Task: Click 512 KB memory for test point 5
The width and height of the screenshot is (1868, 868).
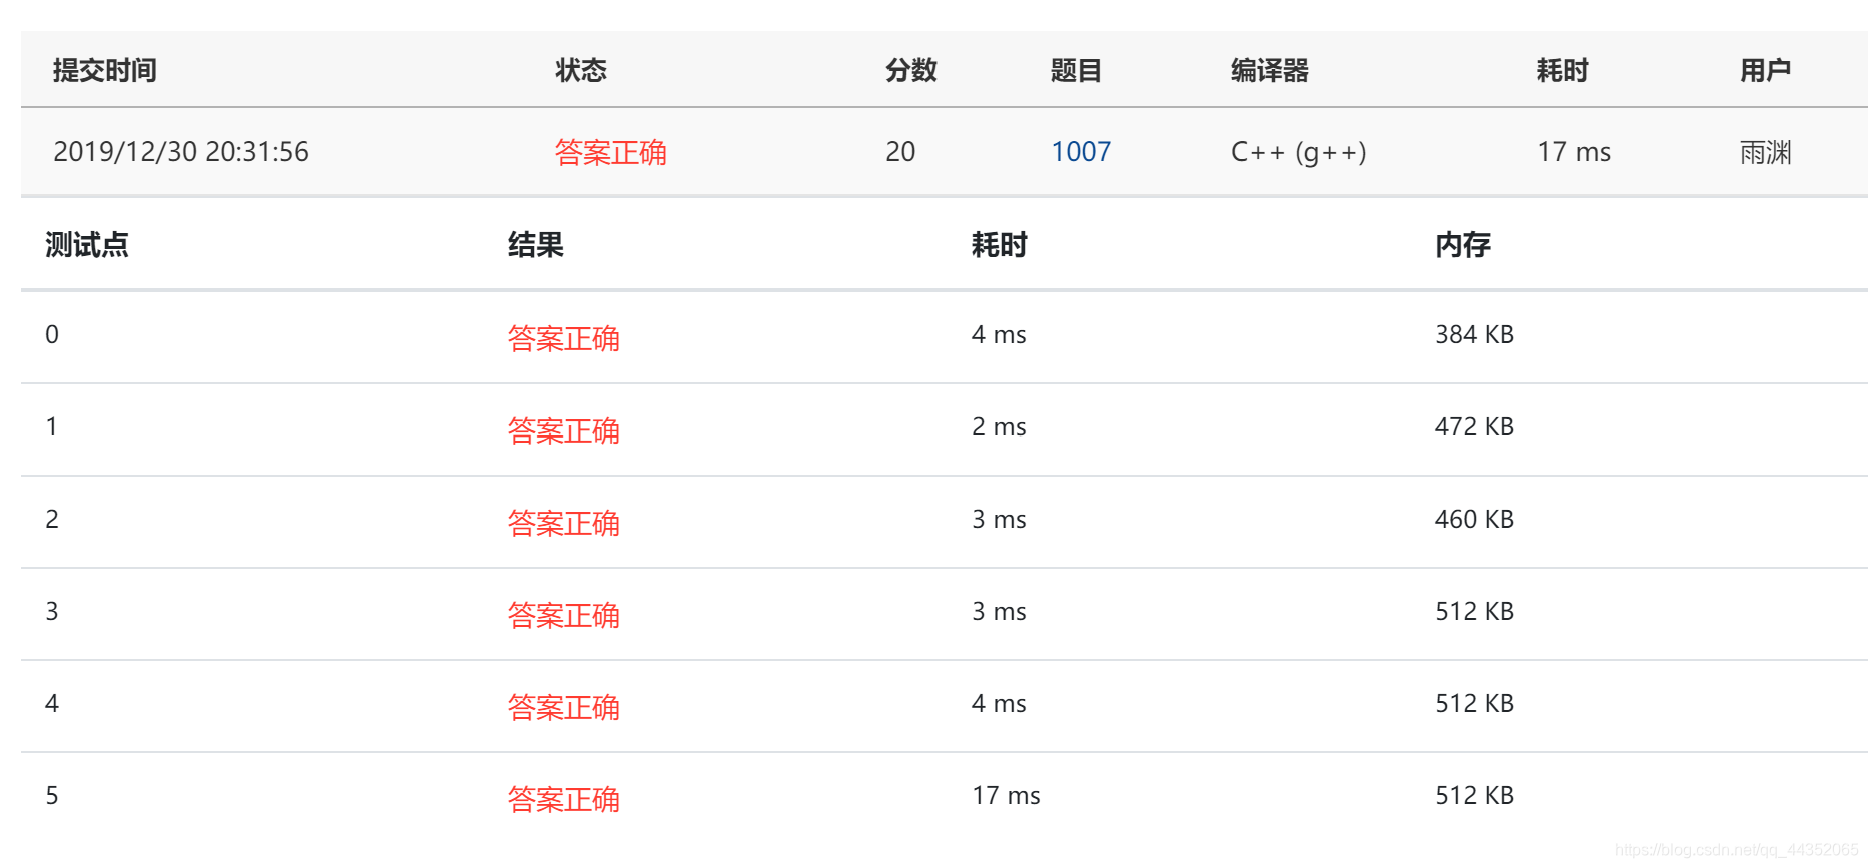Action: (1475, 795)
